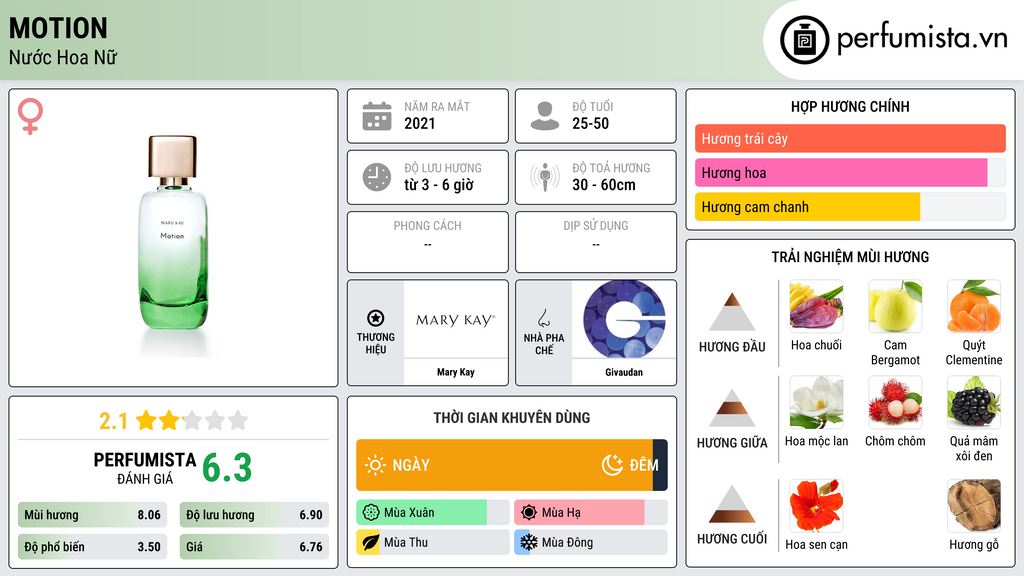The image size is (1024, 576).
Task: Click the 25-50 age range value
Action: pos(590,123)
